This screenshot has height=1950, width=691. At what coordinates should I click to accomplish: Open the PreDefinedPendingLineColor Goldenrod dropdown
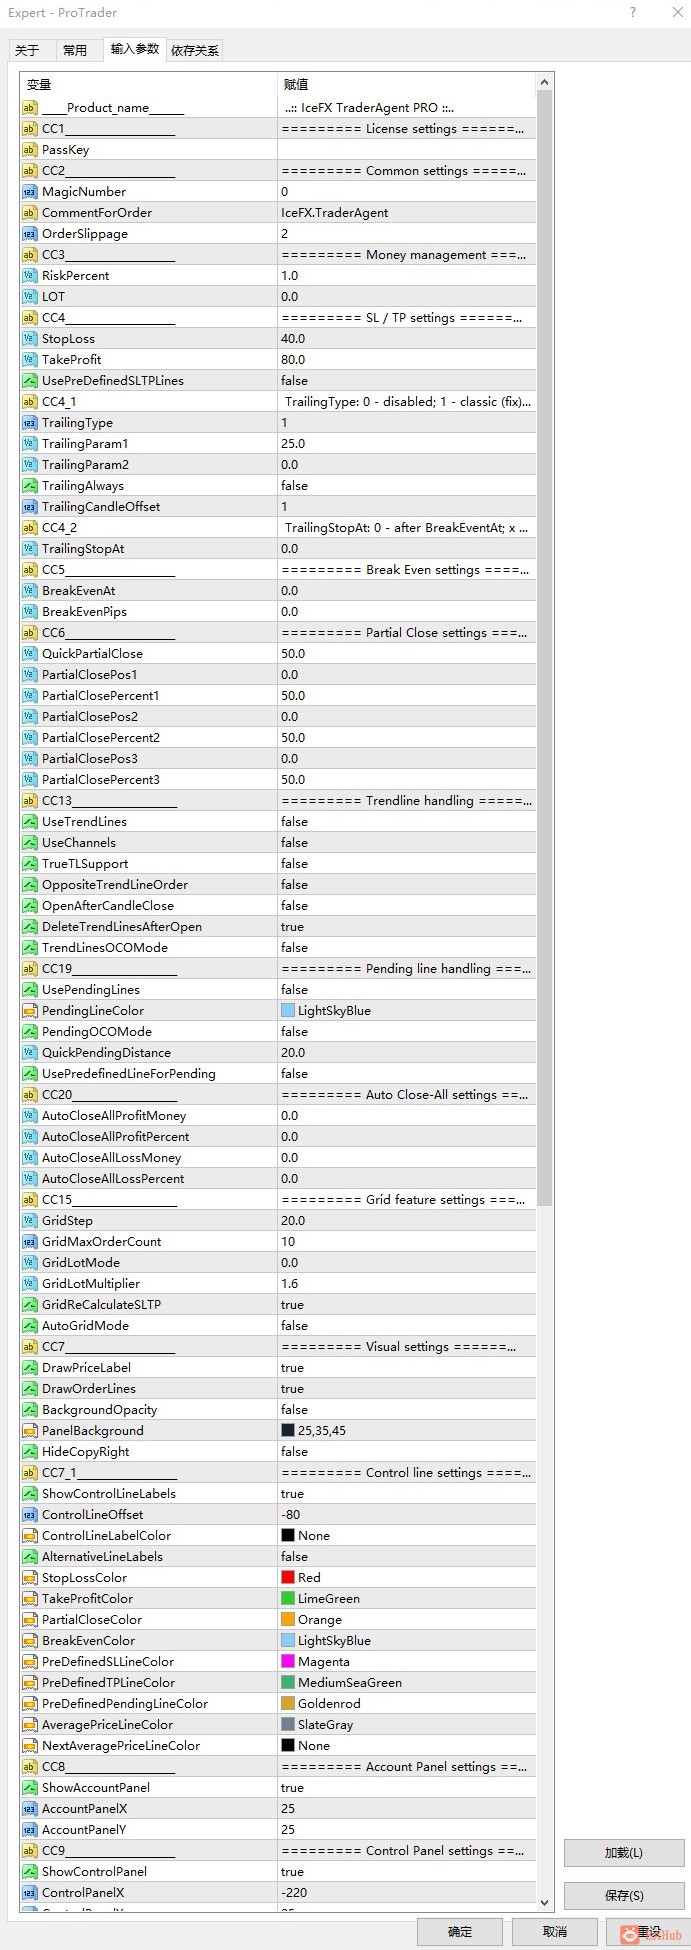[x=407, y=1704]
